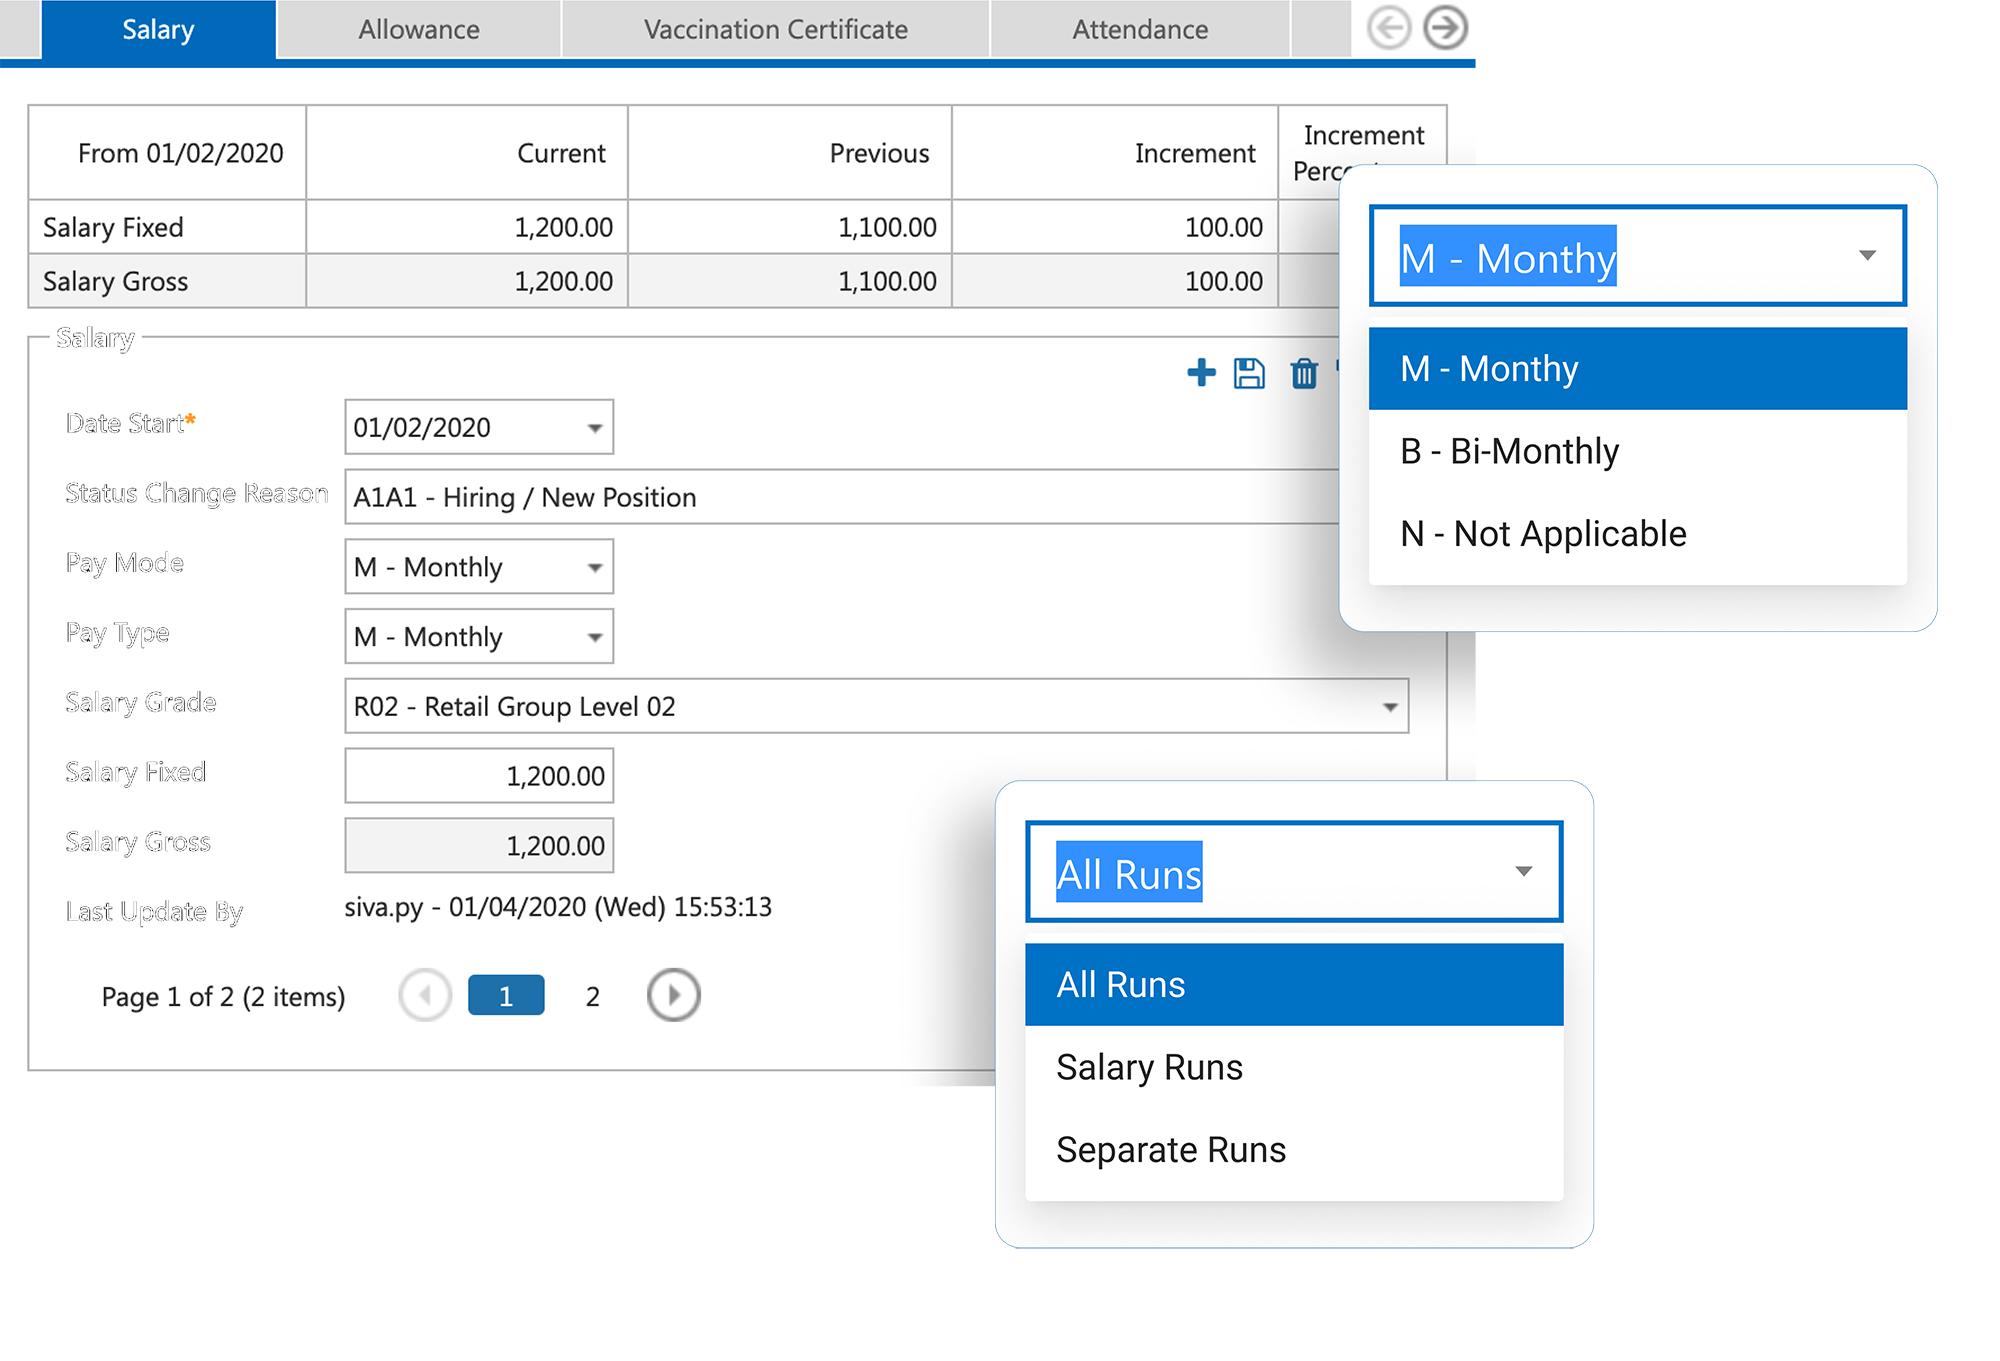Open the Date Start dropdown
The height and width of the screenshot is (1361, 2000).
click(595, 428)
